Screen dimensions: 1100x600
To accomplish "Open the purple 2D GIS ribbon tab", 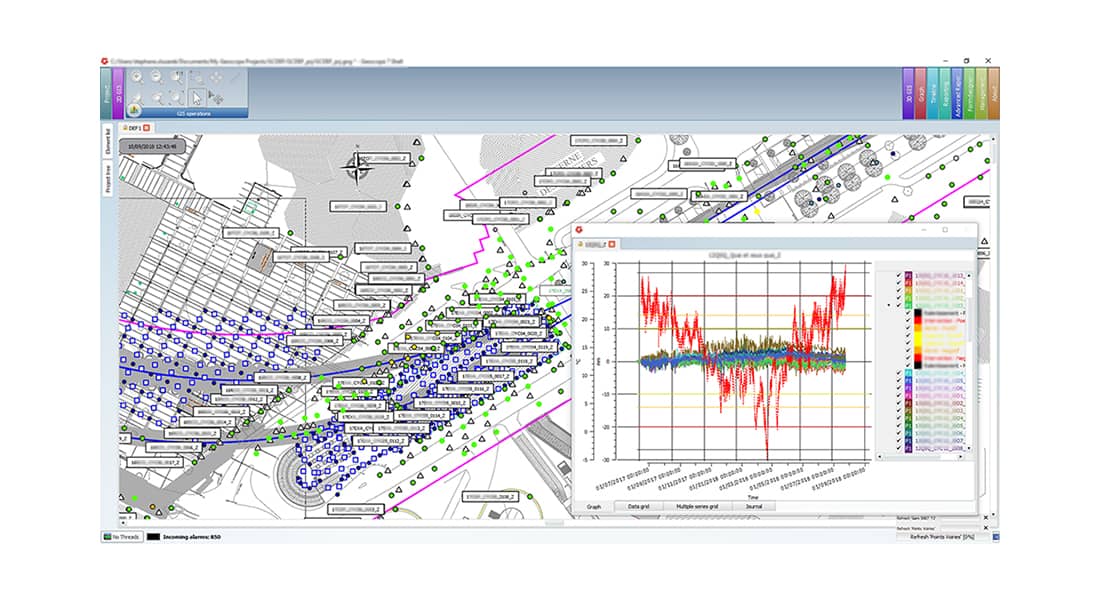I will pos(119,93).
